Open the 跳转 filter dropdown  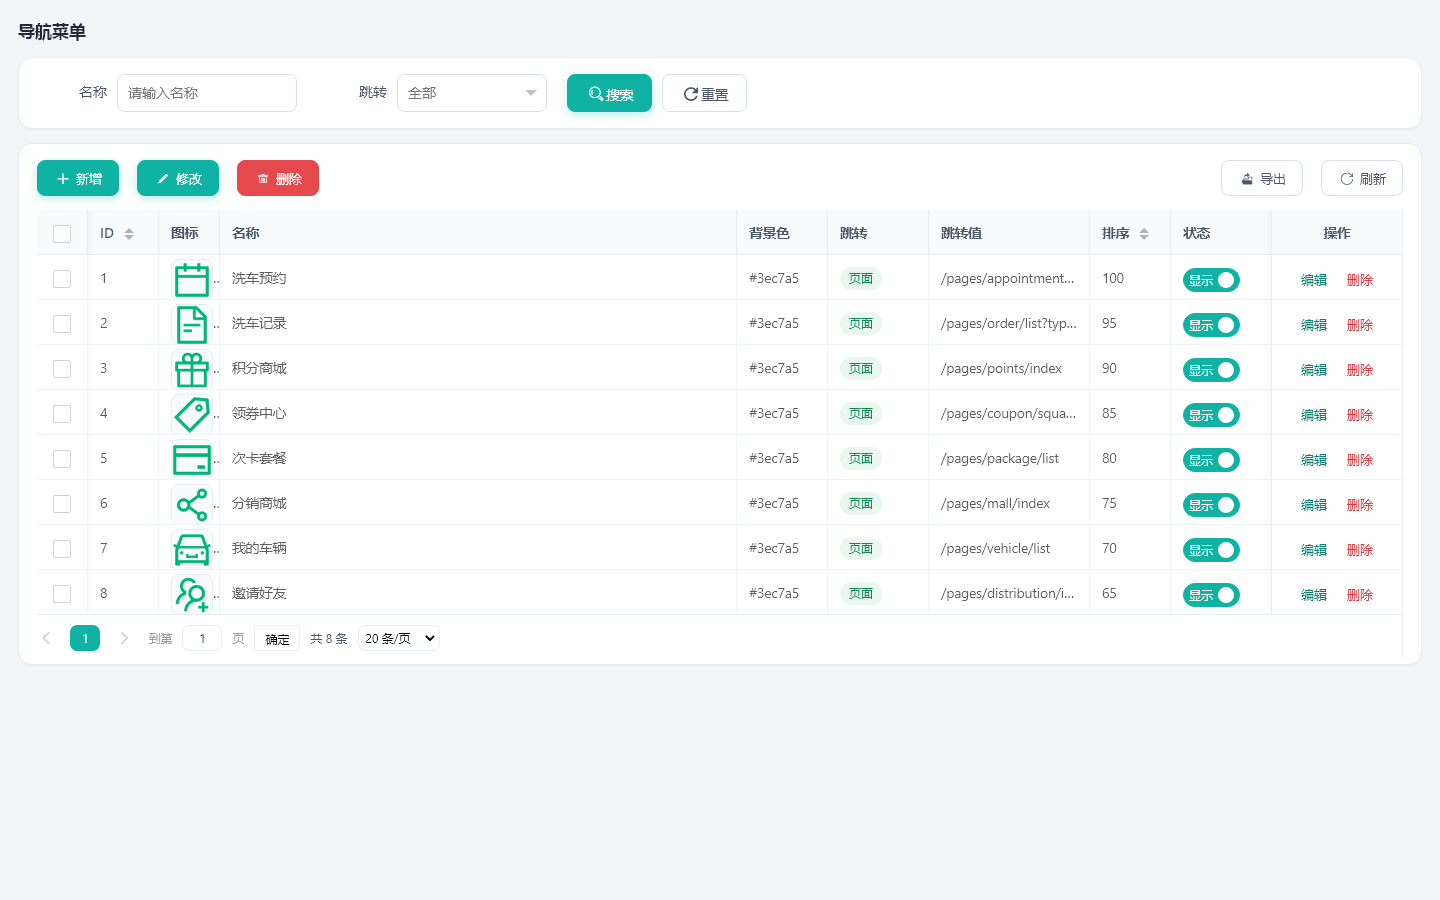[x=472, y=93]
